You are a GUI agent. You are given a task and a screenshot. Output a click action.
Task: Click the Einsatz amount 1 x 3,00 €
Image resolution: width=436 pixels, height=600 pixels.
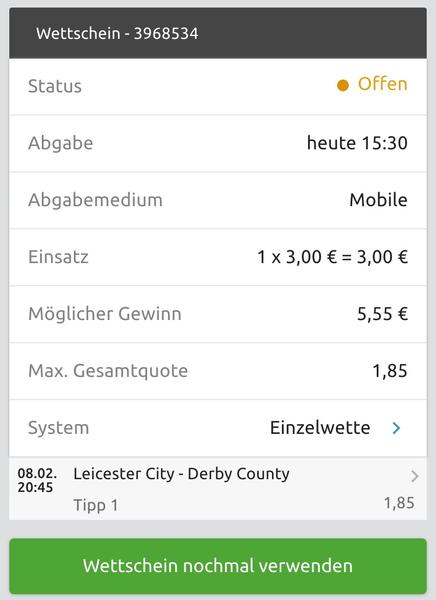[297, 257]
